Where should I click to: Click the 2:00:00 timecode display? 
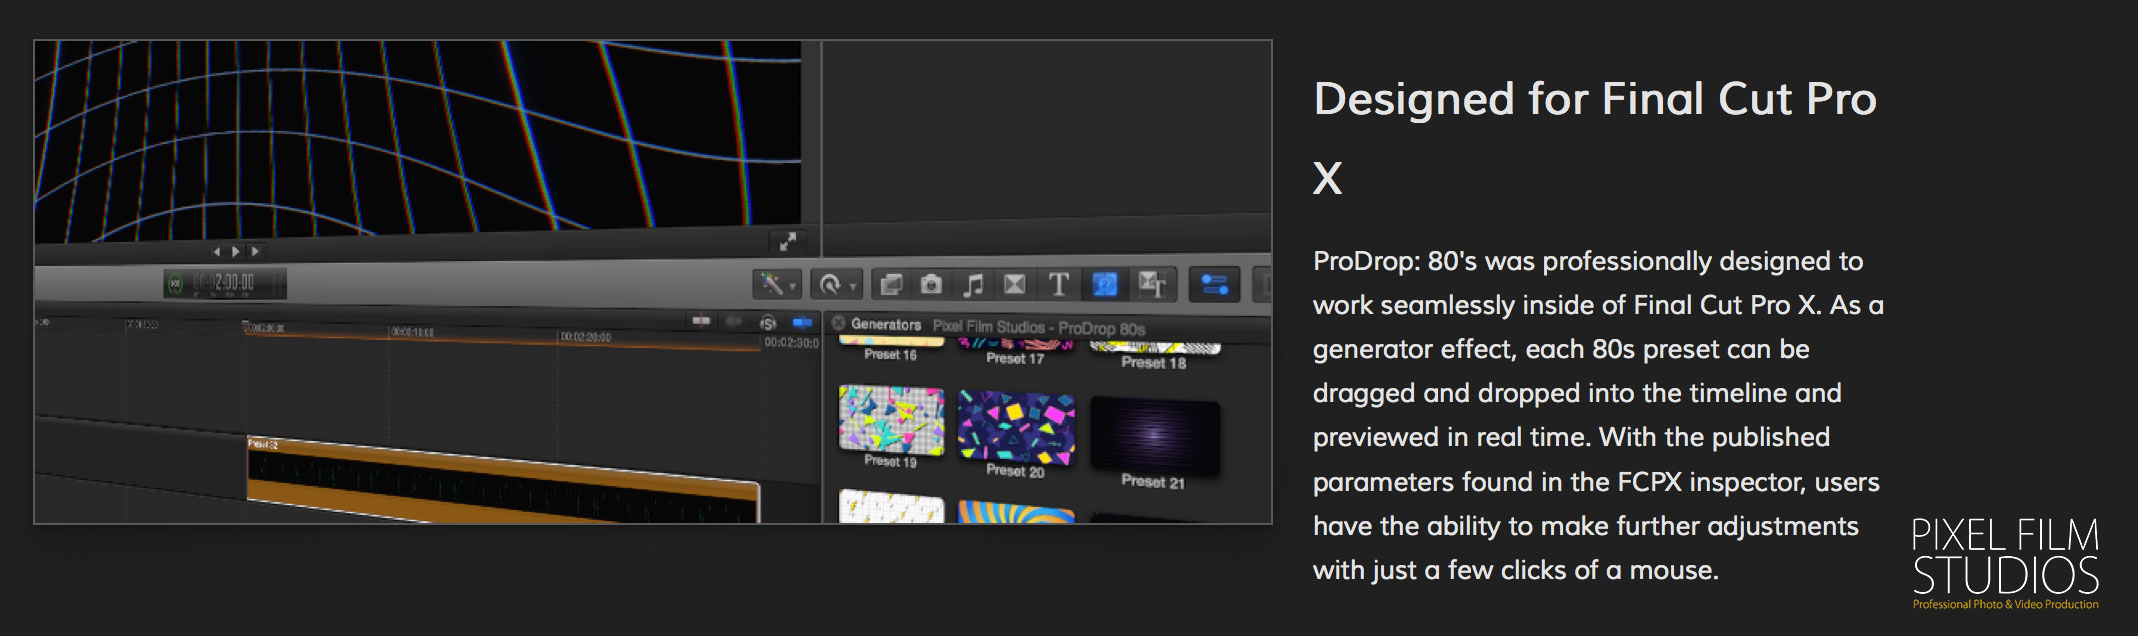point(236,283)
